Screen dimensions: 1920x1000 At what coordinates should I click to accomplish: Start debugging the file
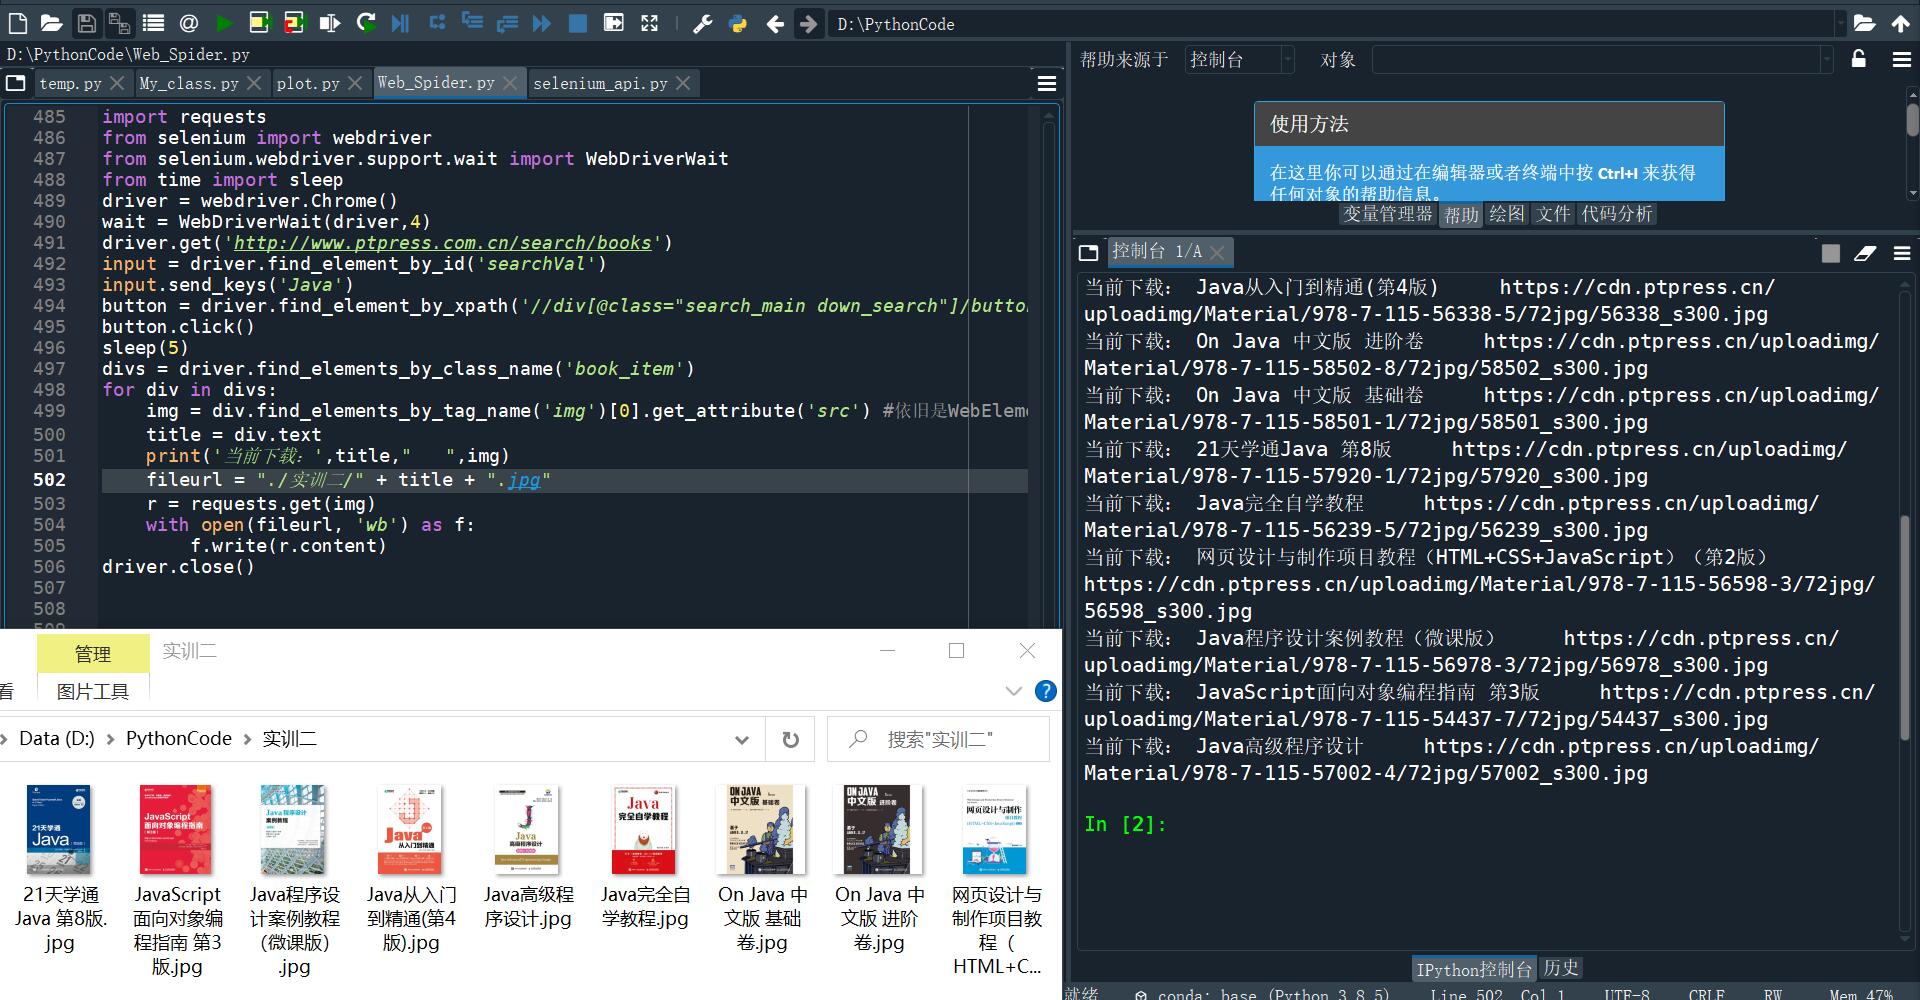point(400,23)
